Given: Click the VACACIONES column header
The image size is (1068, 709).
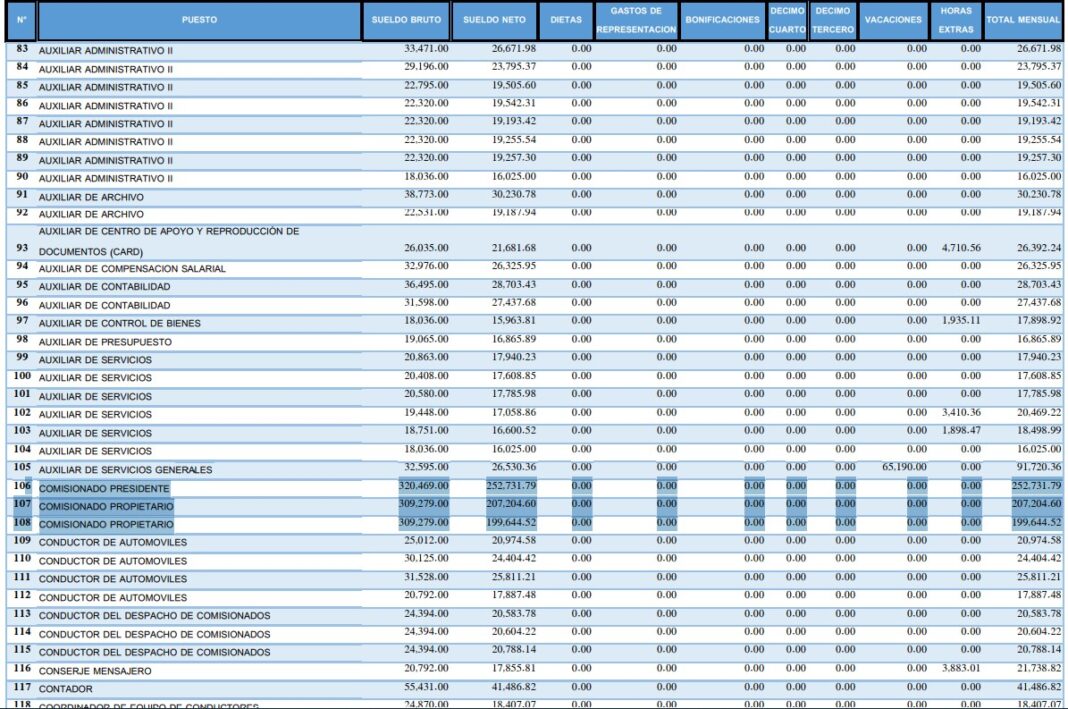Looking at the screenshot, I should tap(893, 21).
